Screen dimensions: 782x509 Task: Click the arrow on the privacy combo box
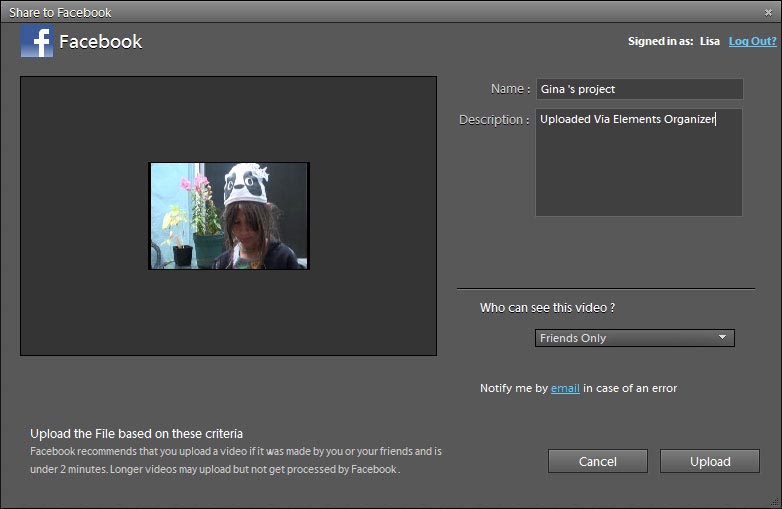coord(722,338)
